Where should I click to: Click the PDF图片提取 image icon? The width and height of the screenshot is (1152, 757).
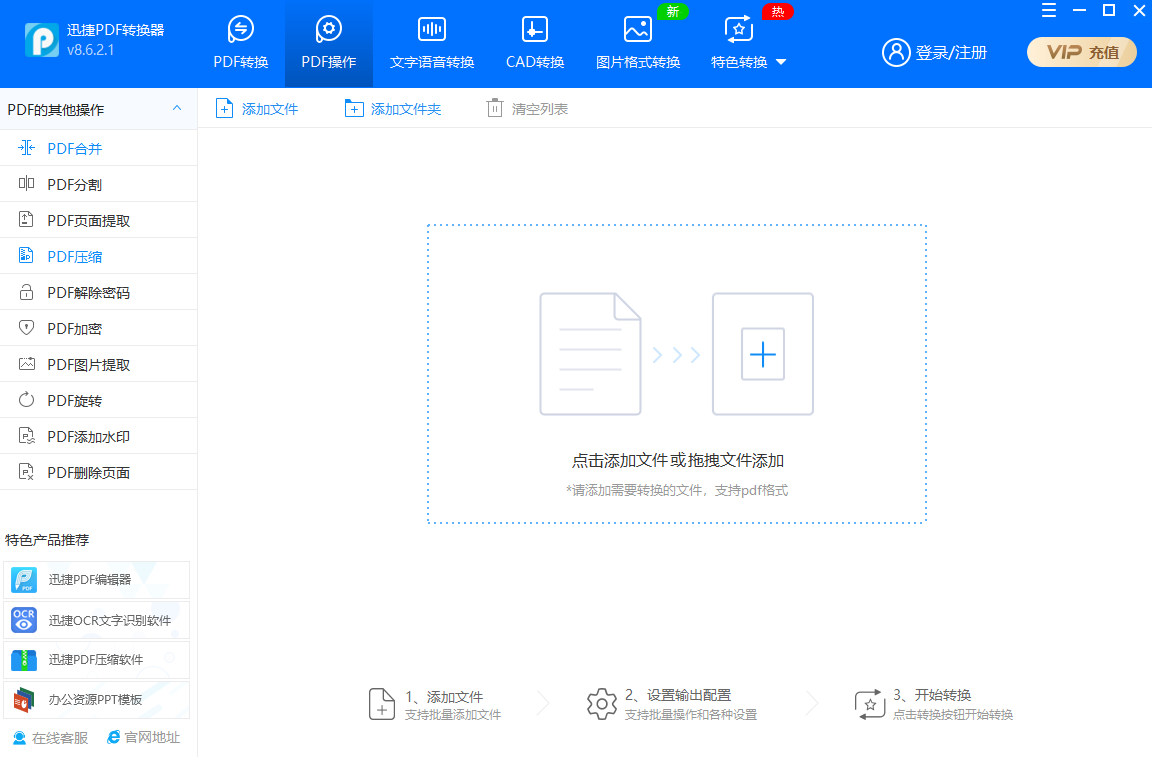click(x=26, y=364)
